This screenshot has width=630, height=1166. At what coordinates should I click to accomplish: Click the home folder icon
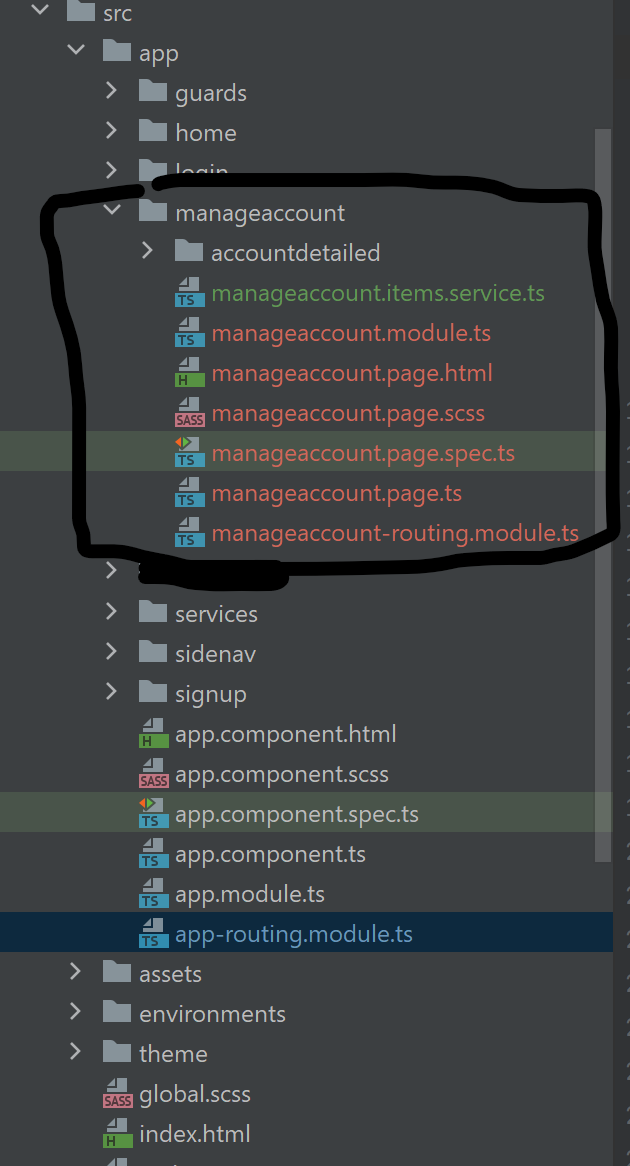153,131
